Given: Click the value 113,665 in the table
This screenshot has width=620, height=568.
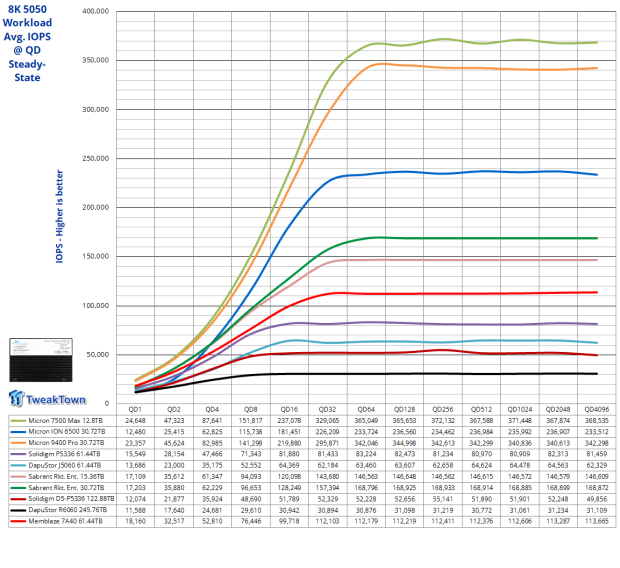Looking at the screenshot, I should pos(597,521).
